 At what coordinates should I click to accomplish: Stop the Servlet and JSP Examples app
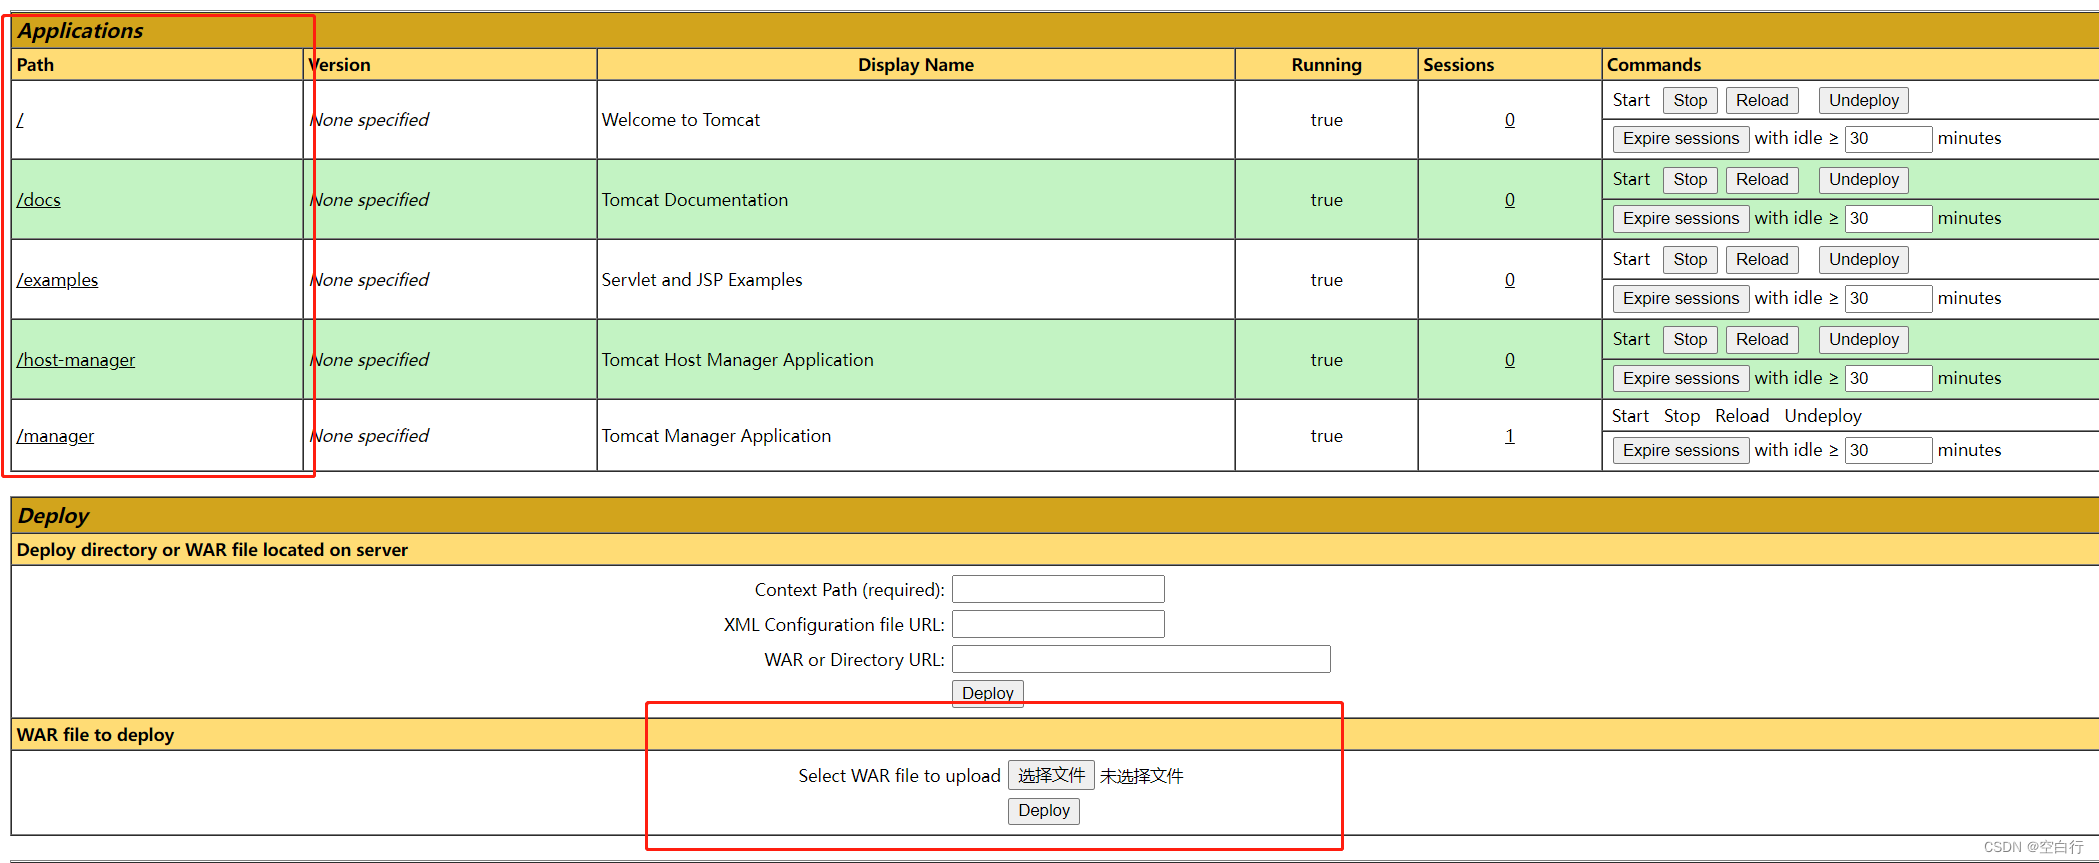point(1690,259)
